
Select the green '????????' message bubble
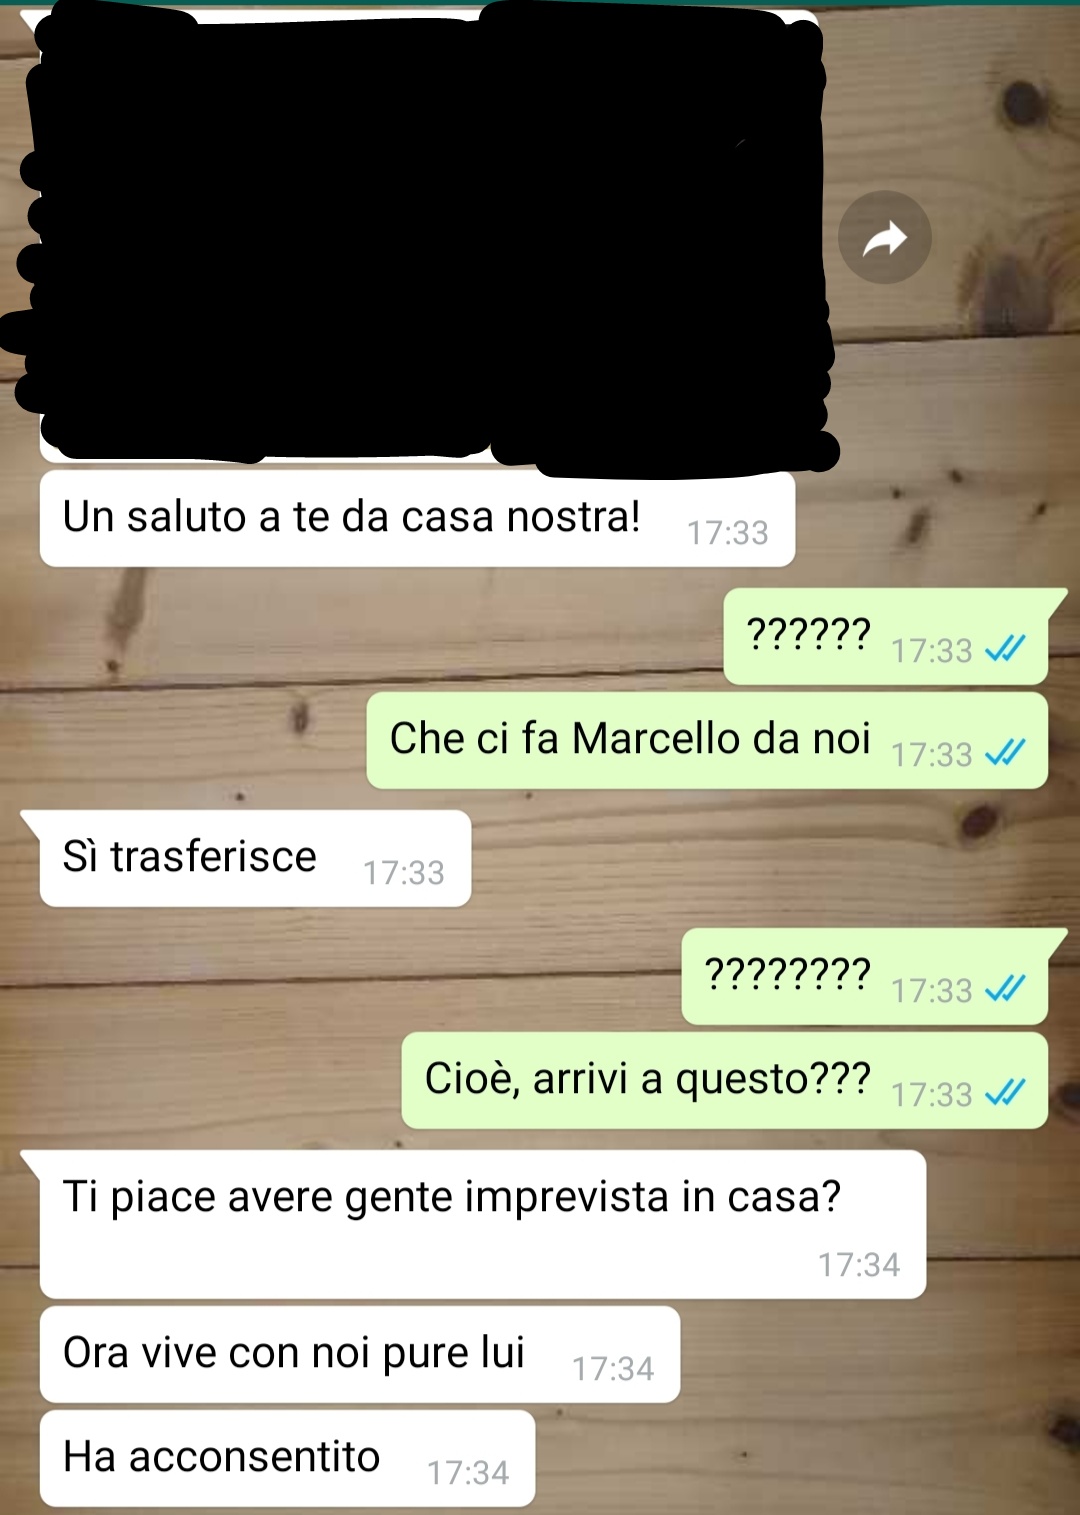tap(865, 976)
